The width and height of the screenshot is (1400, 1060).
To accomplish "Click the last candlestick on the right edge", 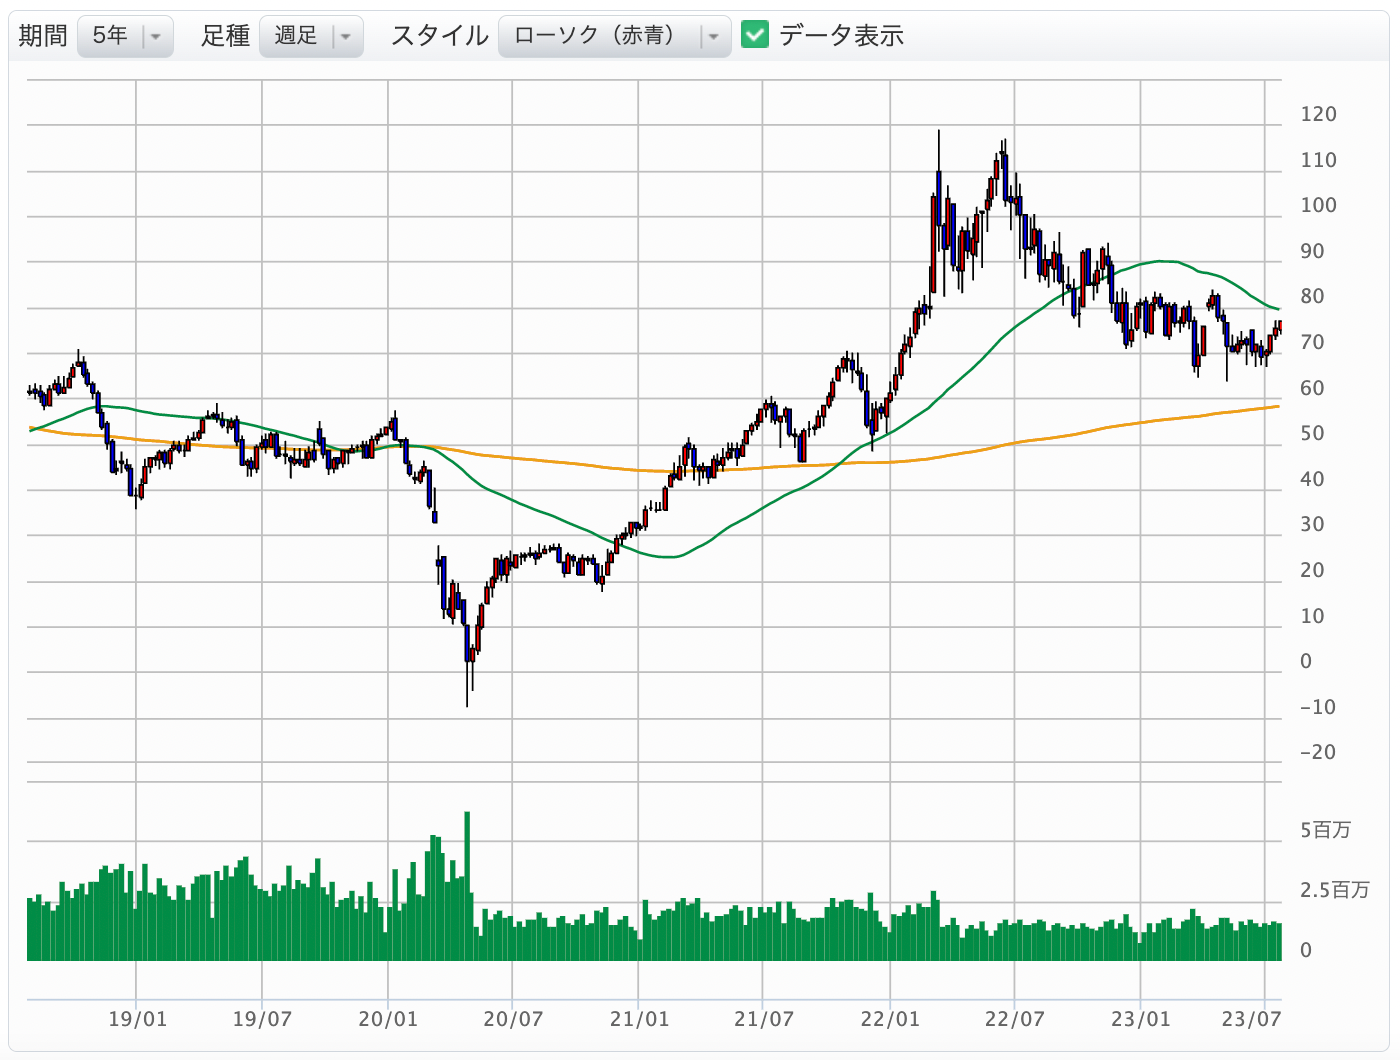I will 1278,328.
